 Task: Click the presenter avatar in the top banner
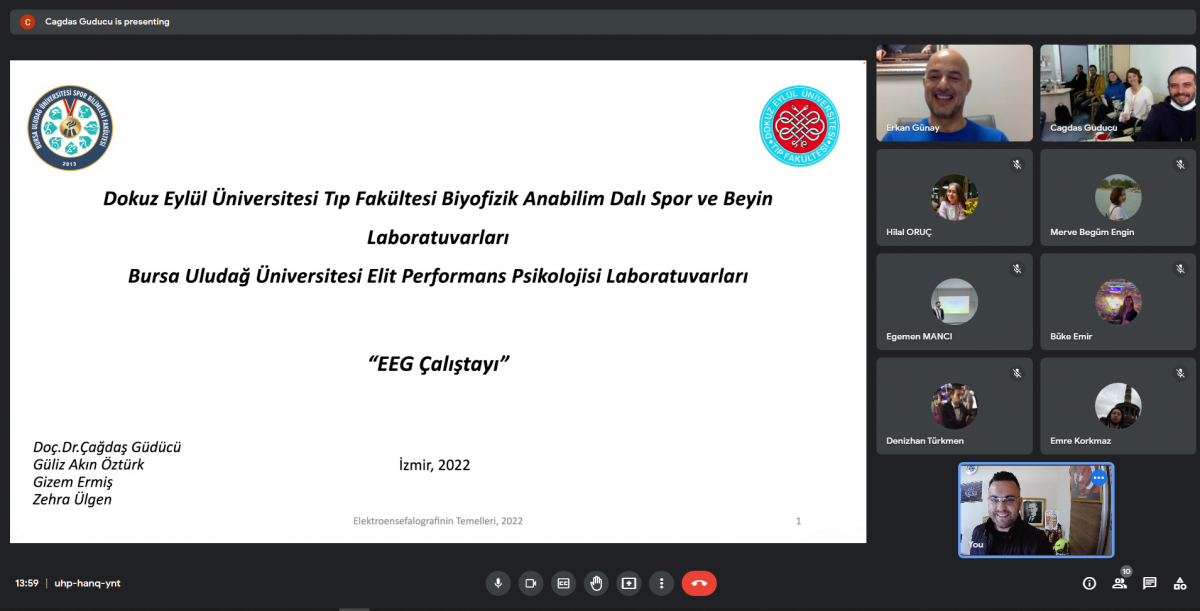tap(28, 22)
